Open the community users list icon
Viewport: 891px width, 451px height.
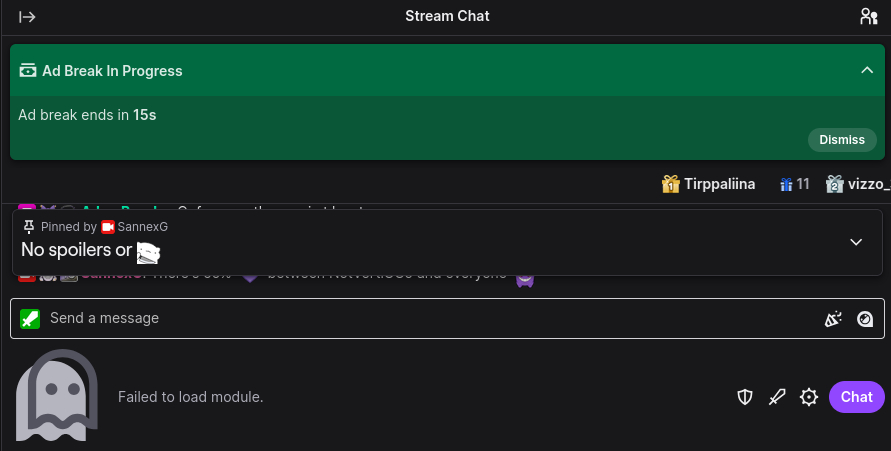coord(867,16)
